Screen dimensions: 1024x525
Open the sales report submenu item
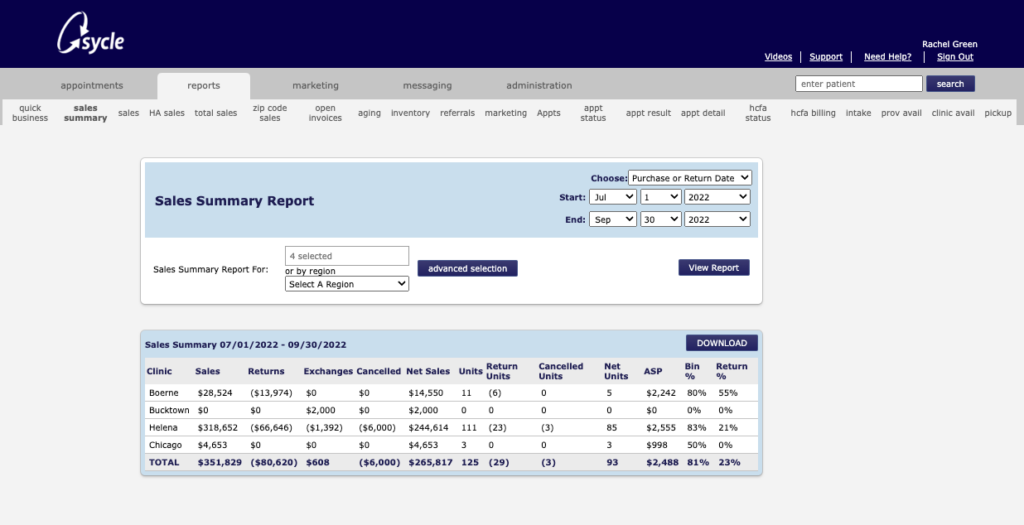tap(129, 113)
